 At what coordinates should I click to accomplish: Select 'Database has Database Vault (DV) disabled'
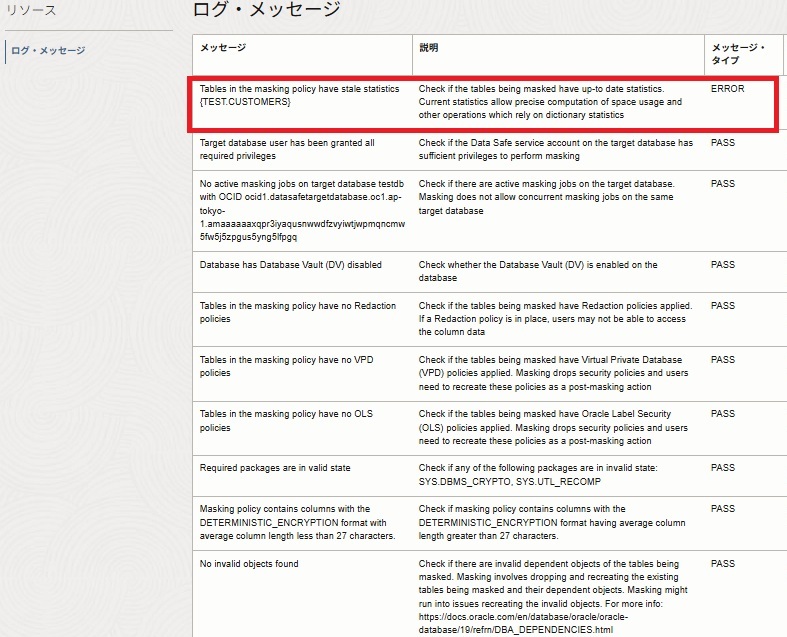[x=291, y=265]
